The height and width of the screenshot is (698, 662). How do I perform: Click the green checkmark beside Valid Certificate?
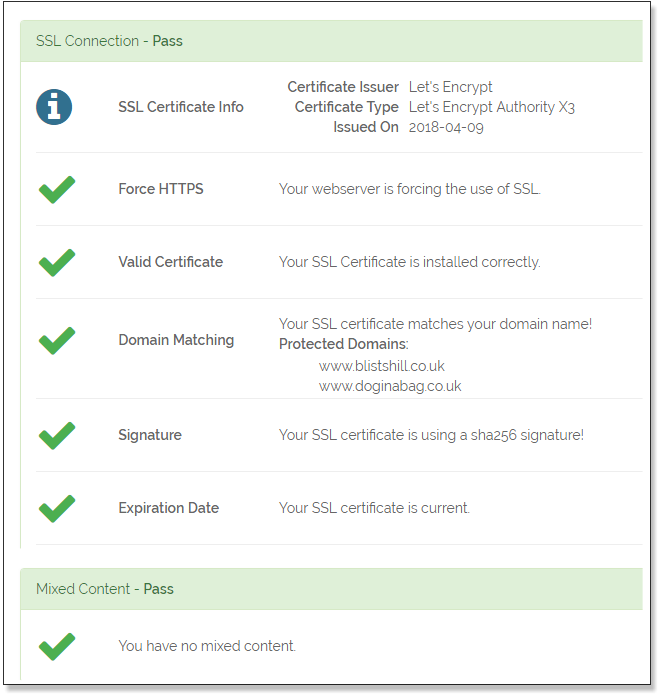pyautogui.click(x=57, y=263)
